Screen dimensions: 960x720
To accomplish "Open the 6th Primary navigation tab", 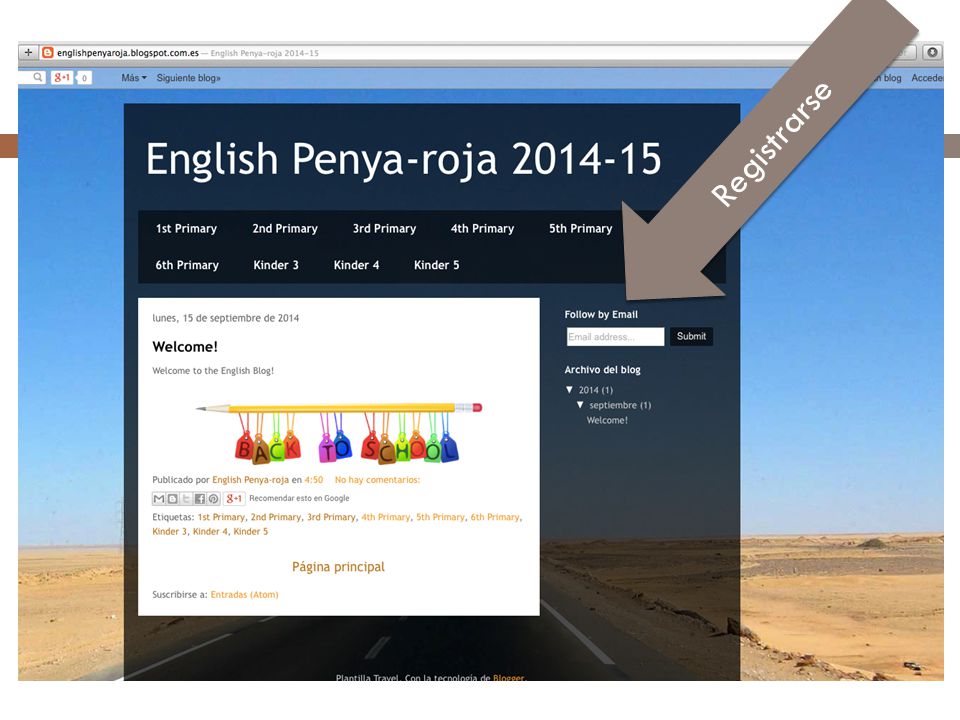I will [187, 265].
